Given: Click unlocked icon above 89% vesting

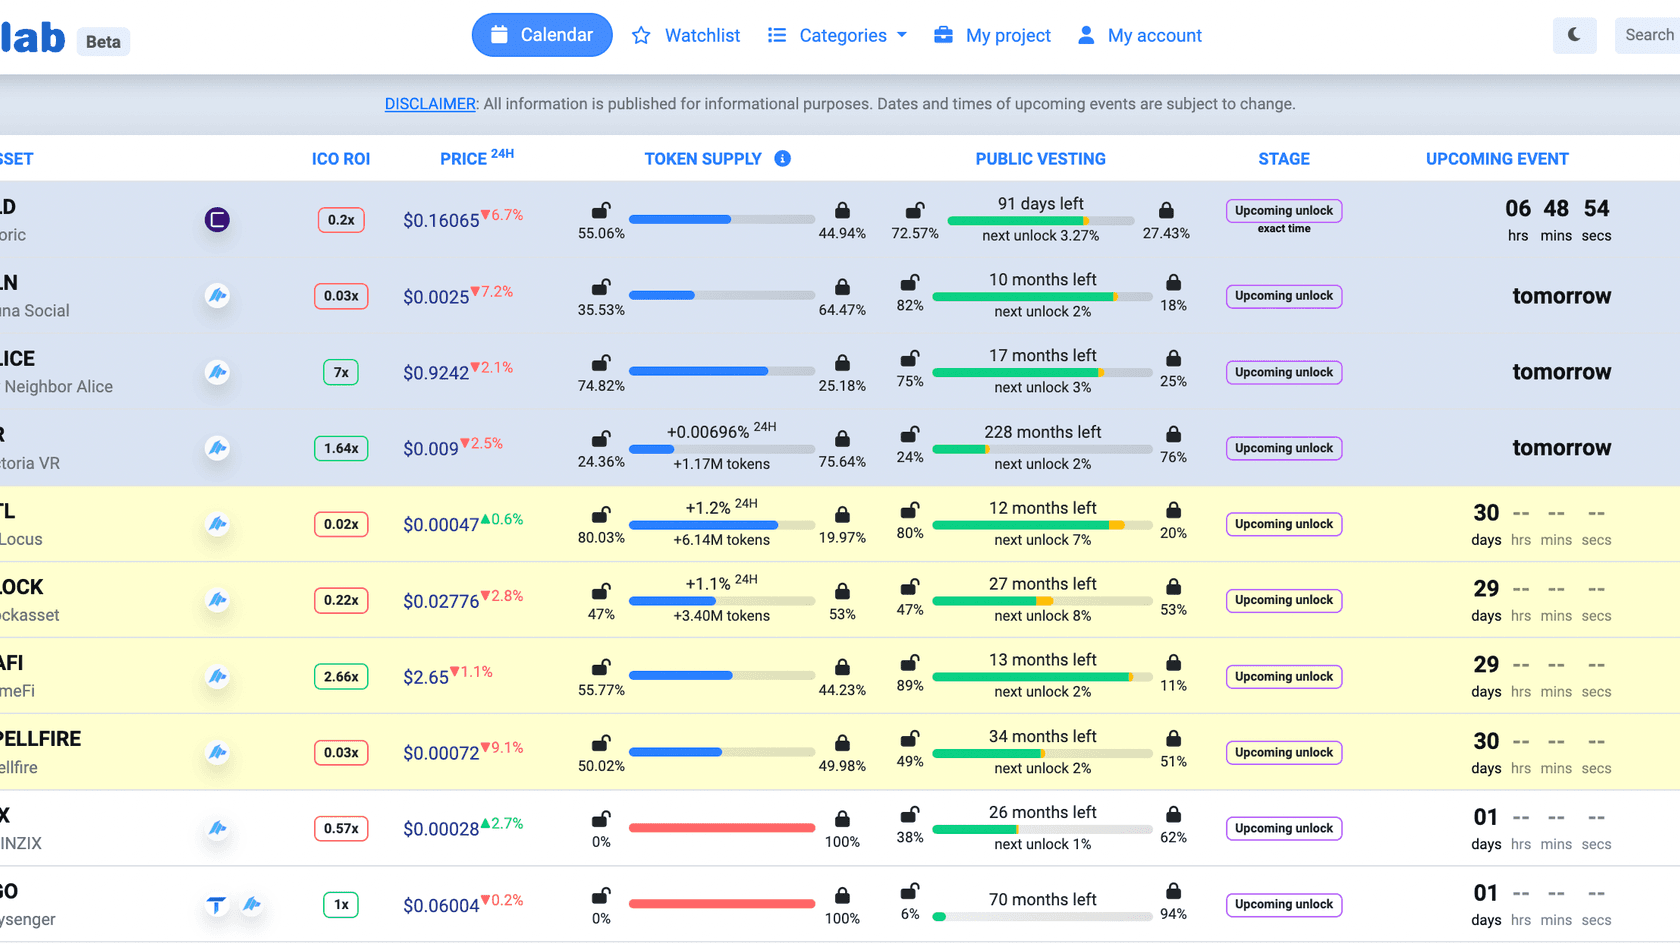Looking at the screenshot, I should click(x=910, y=662).
